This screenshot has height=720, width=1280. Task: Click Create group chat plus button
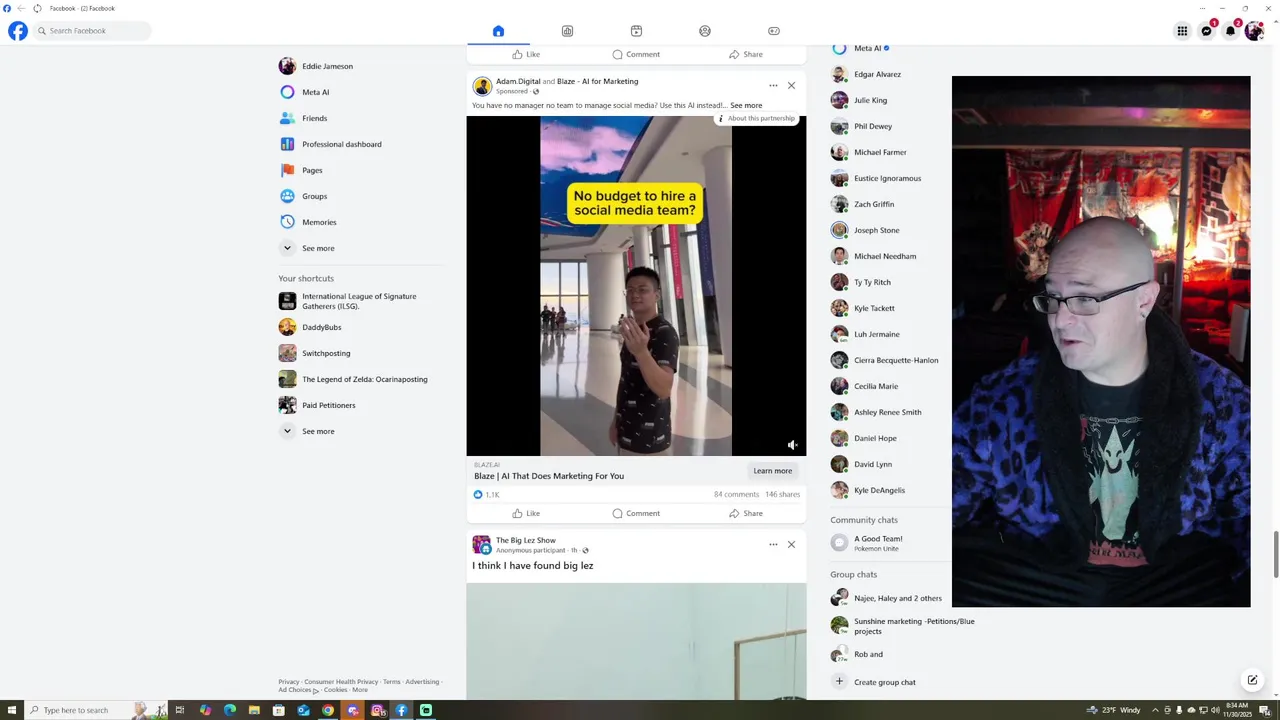839,682
